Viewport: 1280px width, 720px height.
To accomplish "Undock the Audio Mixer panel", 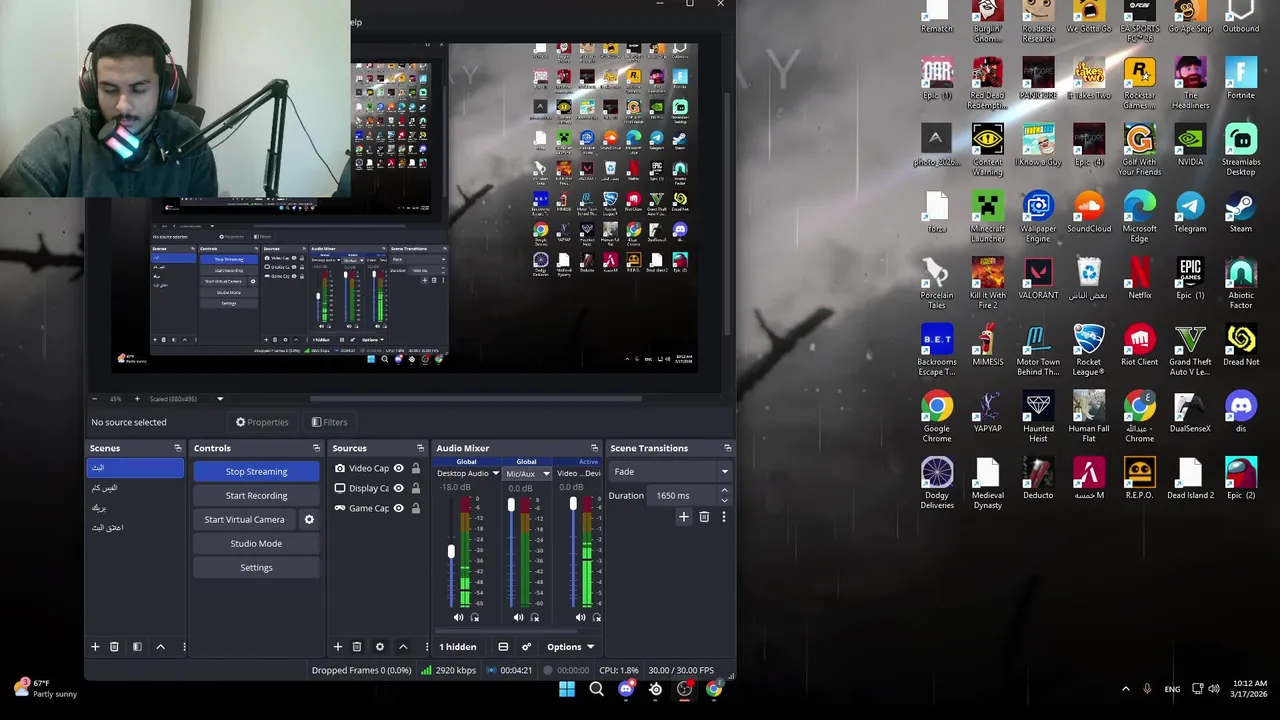I will (x=594, y=448).
